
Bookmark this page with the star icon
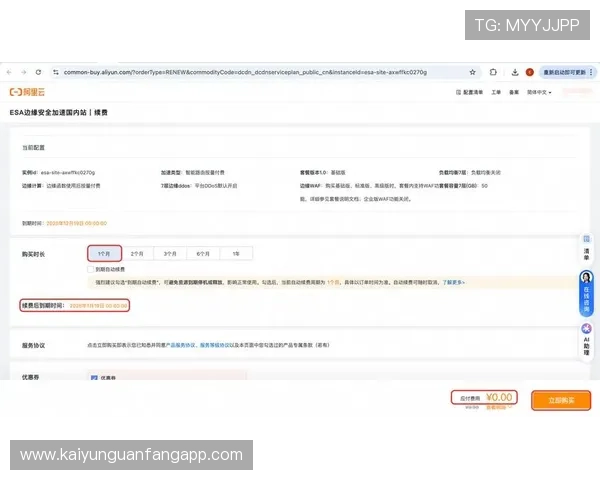[x=473, y=72]
